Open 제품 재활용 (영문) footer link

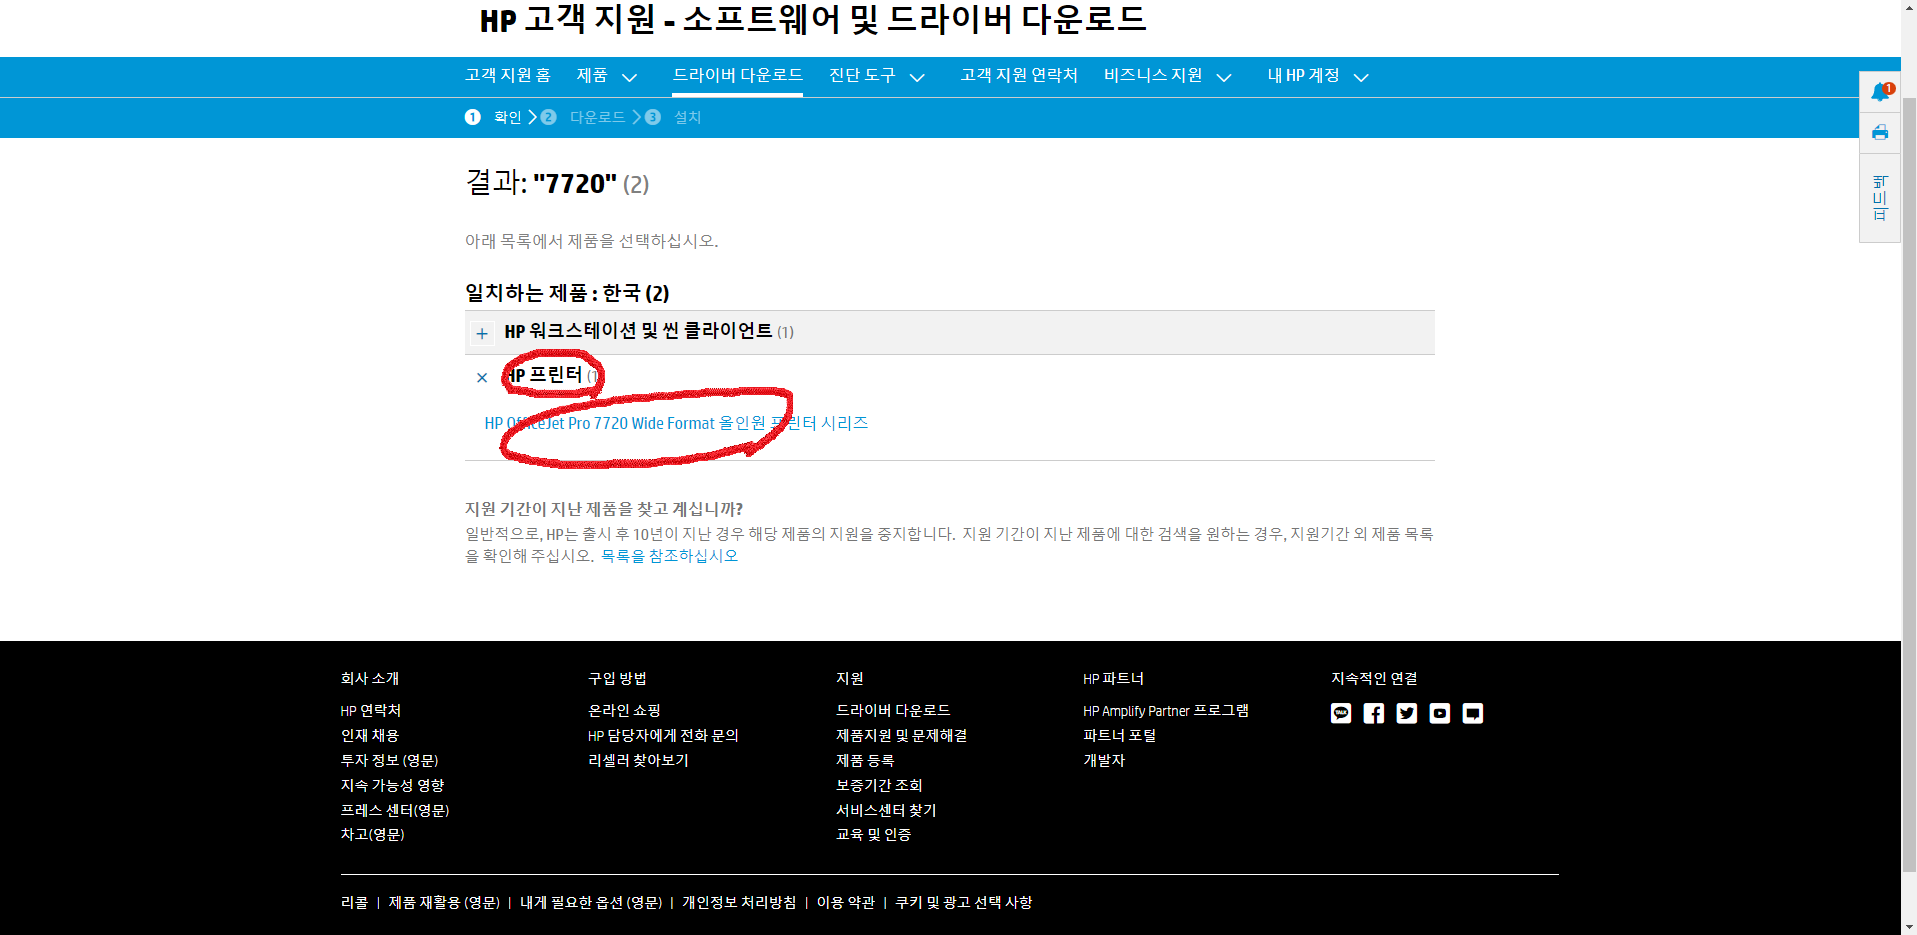click(444, 903)
